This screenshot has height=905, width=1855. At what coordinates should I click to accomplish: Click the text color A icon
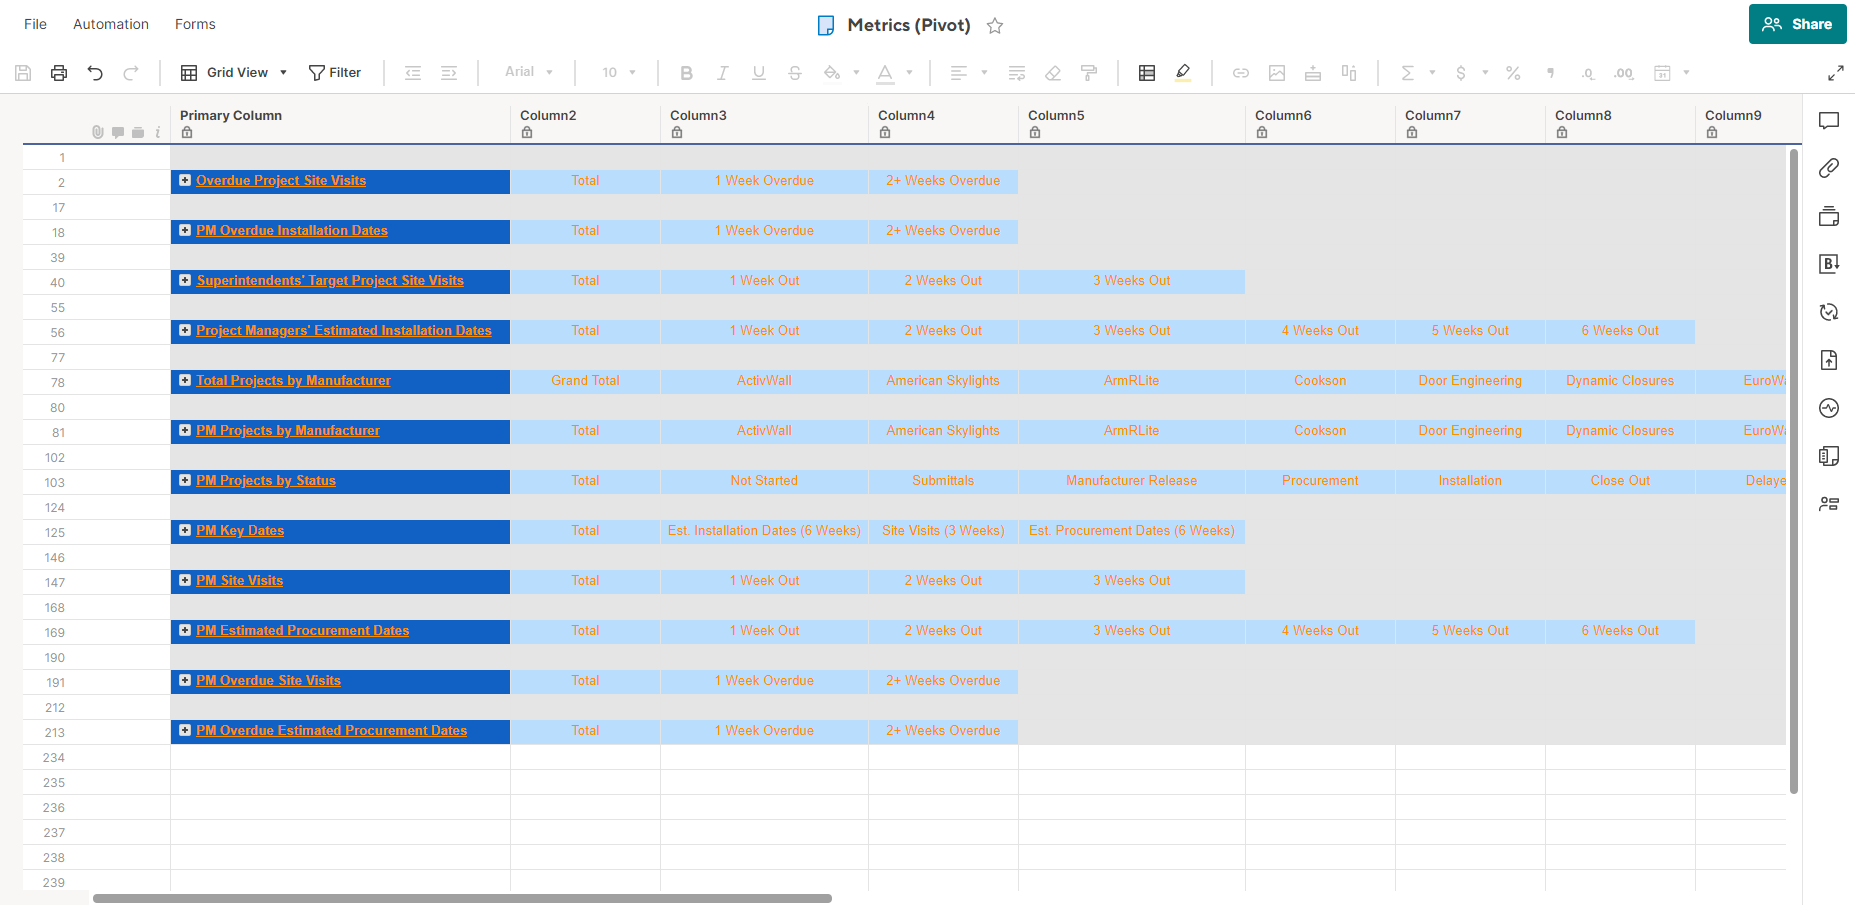click(885, 73)
